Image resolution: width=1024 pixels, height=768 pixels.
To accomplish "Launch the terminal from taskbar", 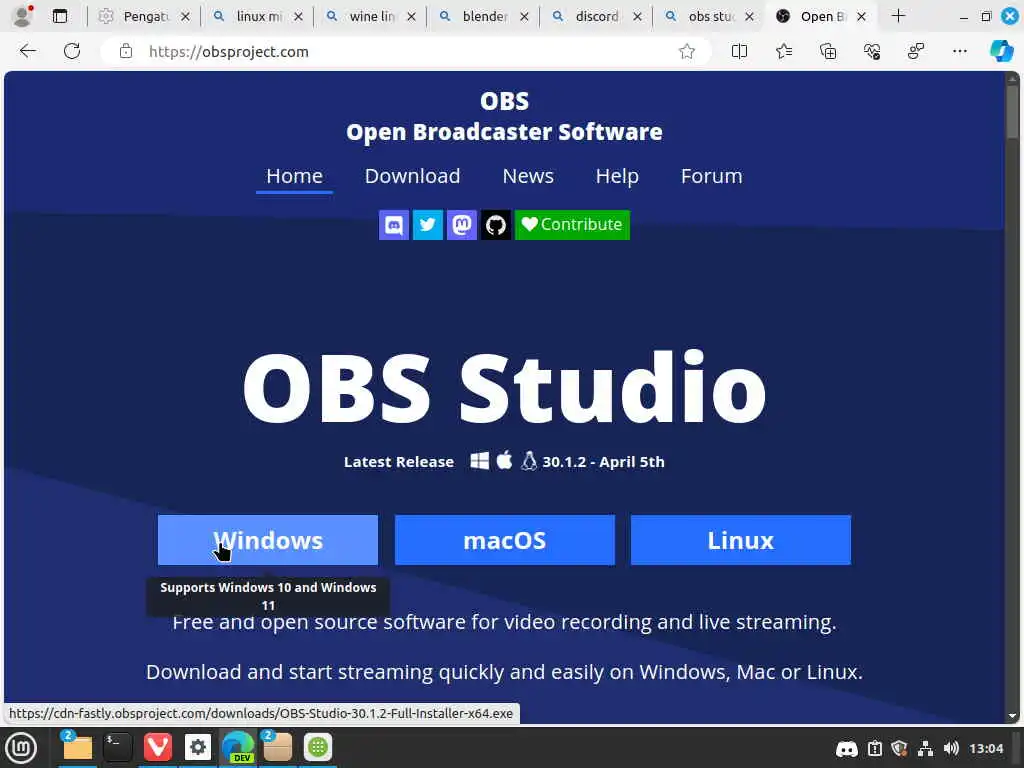I will (118, 747).
